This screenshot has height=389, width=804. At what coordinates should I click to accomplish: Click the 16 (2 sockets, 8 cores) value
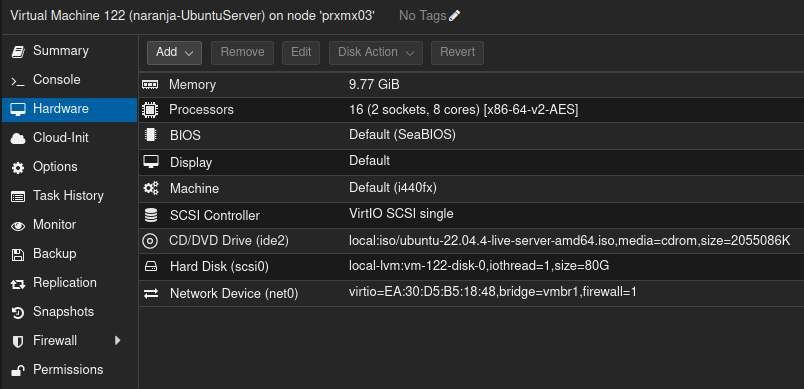pyautogui.click(x=464, y=110)
